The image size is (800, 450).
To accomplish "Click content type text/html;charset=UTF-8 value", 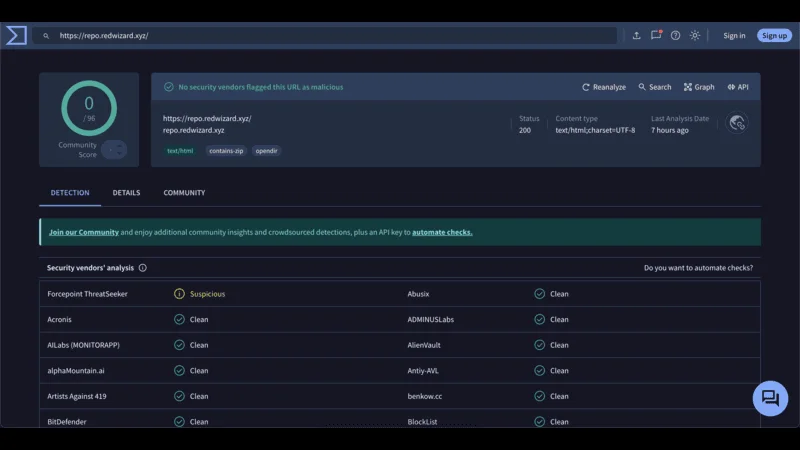I will (x=595, y=130).
